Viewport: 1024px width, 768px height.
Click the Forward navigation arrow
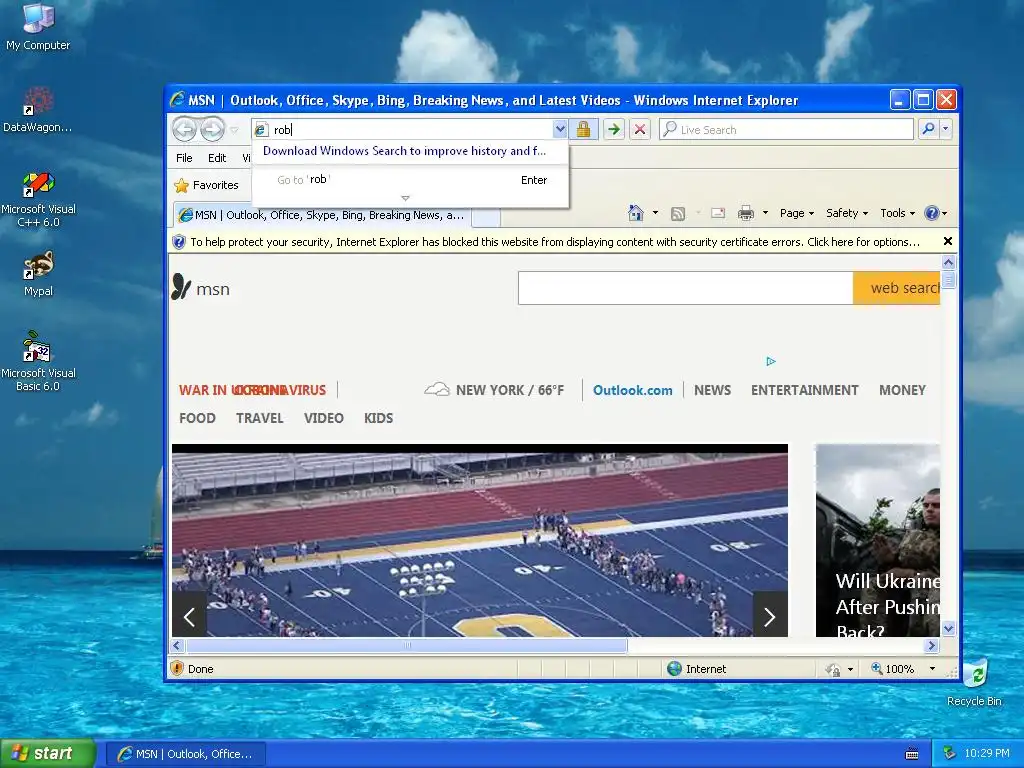(212, 129)
